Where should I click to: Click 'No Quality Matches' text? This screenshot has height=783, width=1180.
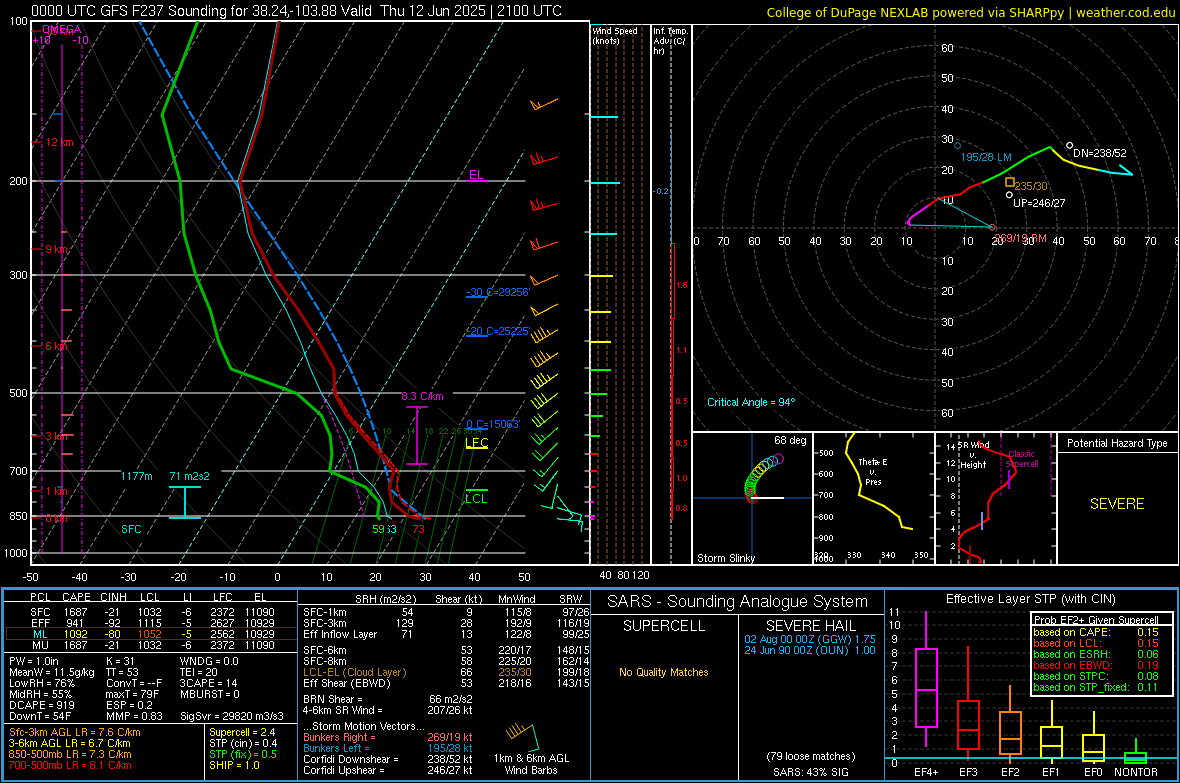point(664,672)
